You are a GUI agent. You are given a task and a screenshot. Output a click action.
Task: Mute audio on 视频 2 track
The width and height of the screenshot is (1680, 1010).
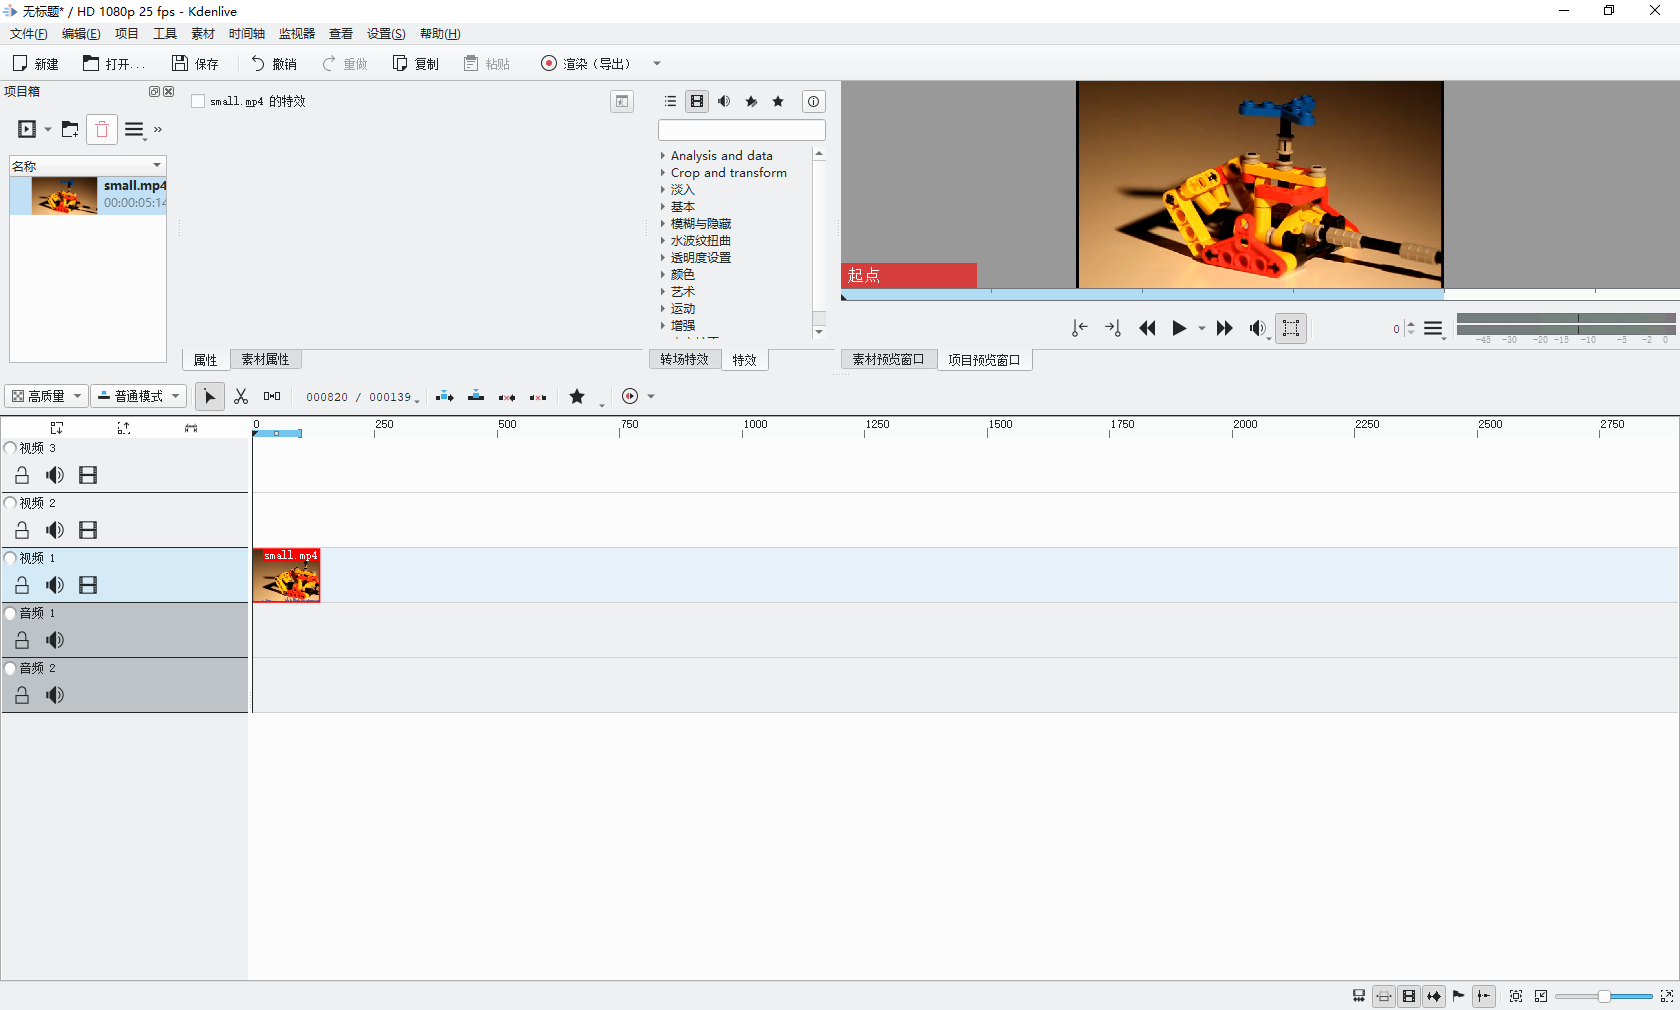coord(55,530)
